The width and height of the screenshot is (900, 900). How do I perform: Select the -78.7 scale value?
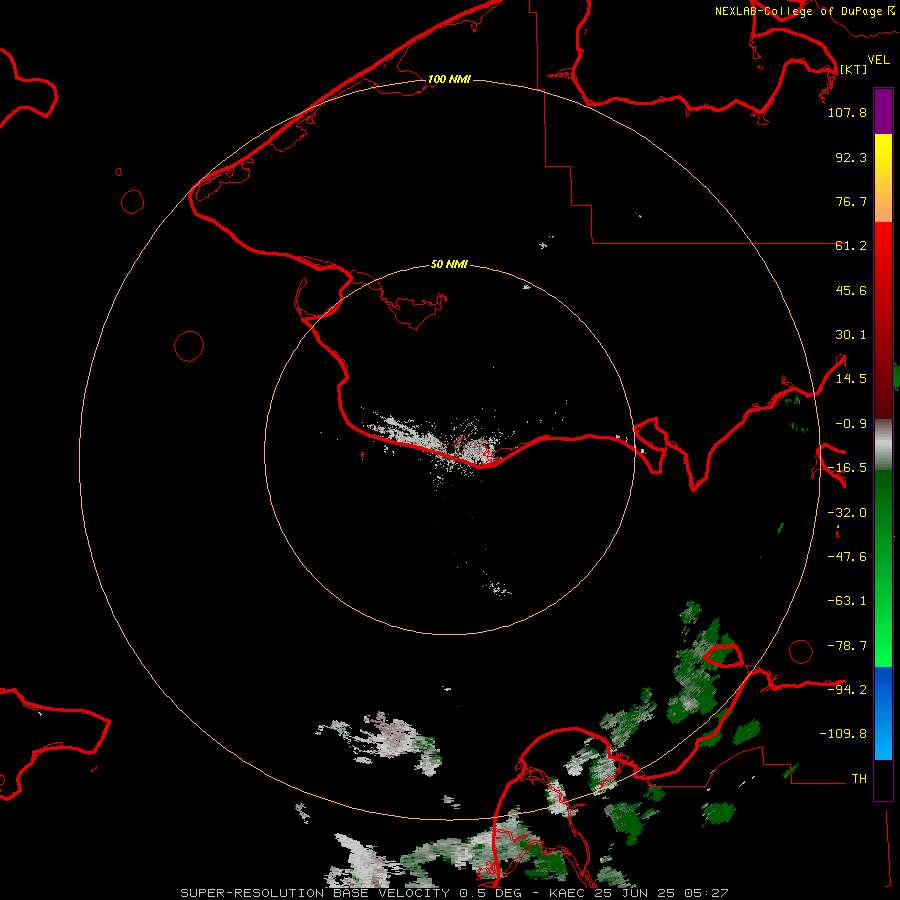pyautogui.click(x=847, y=646)
